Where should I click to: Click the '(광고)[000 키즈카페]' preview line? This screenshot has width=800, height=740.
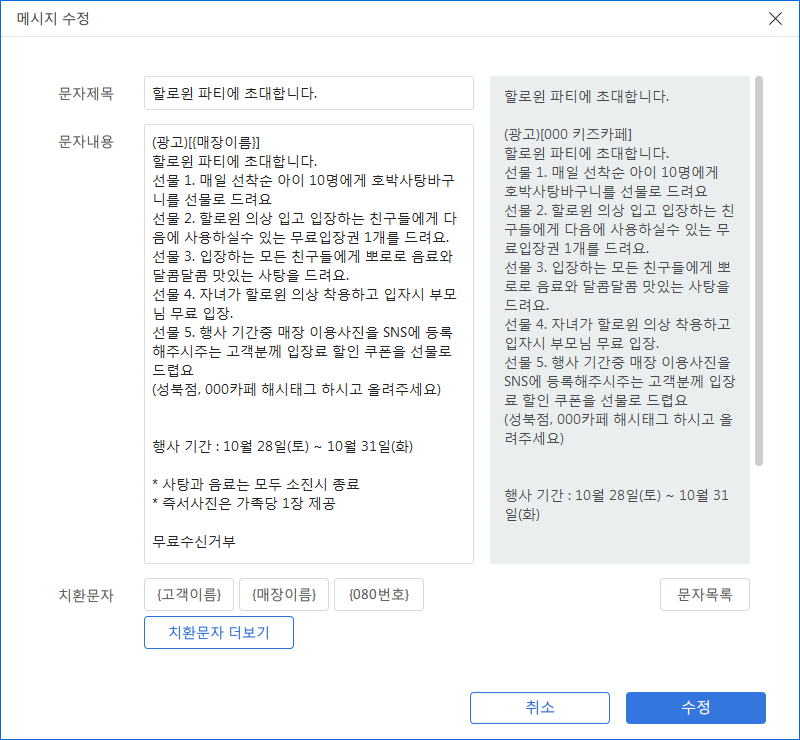pyautogui.click(x=568, y=134)
